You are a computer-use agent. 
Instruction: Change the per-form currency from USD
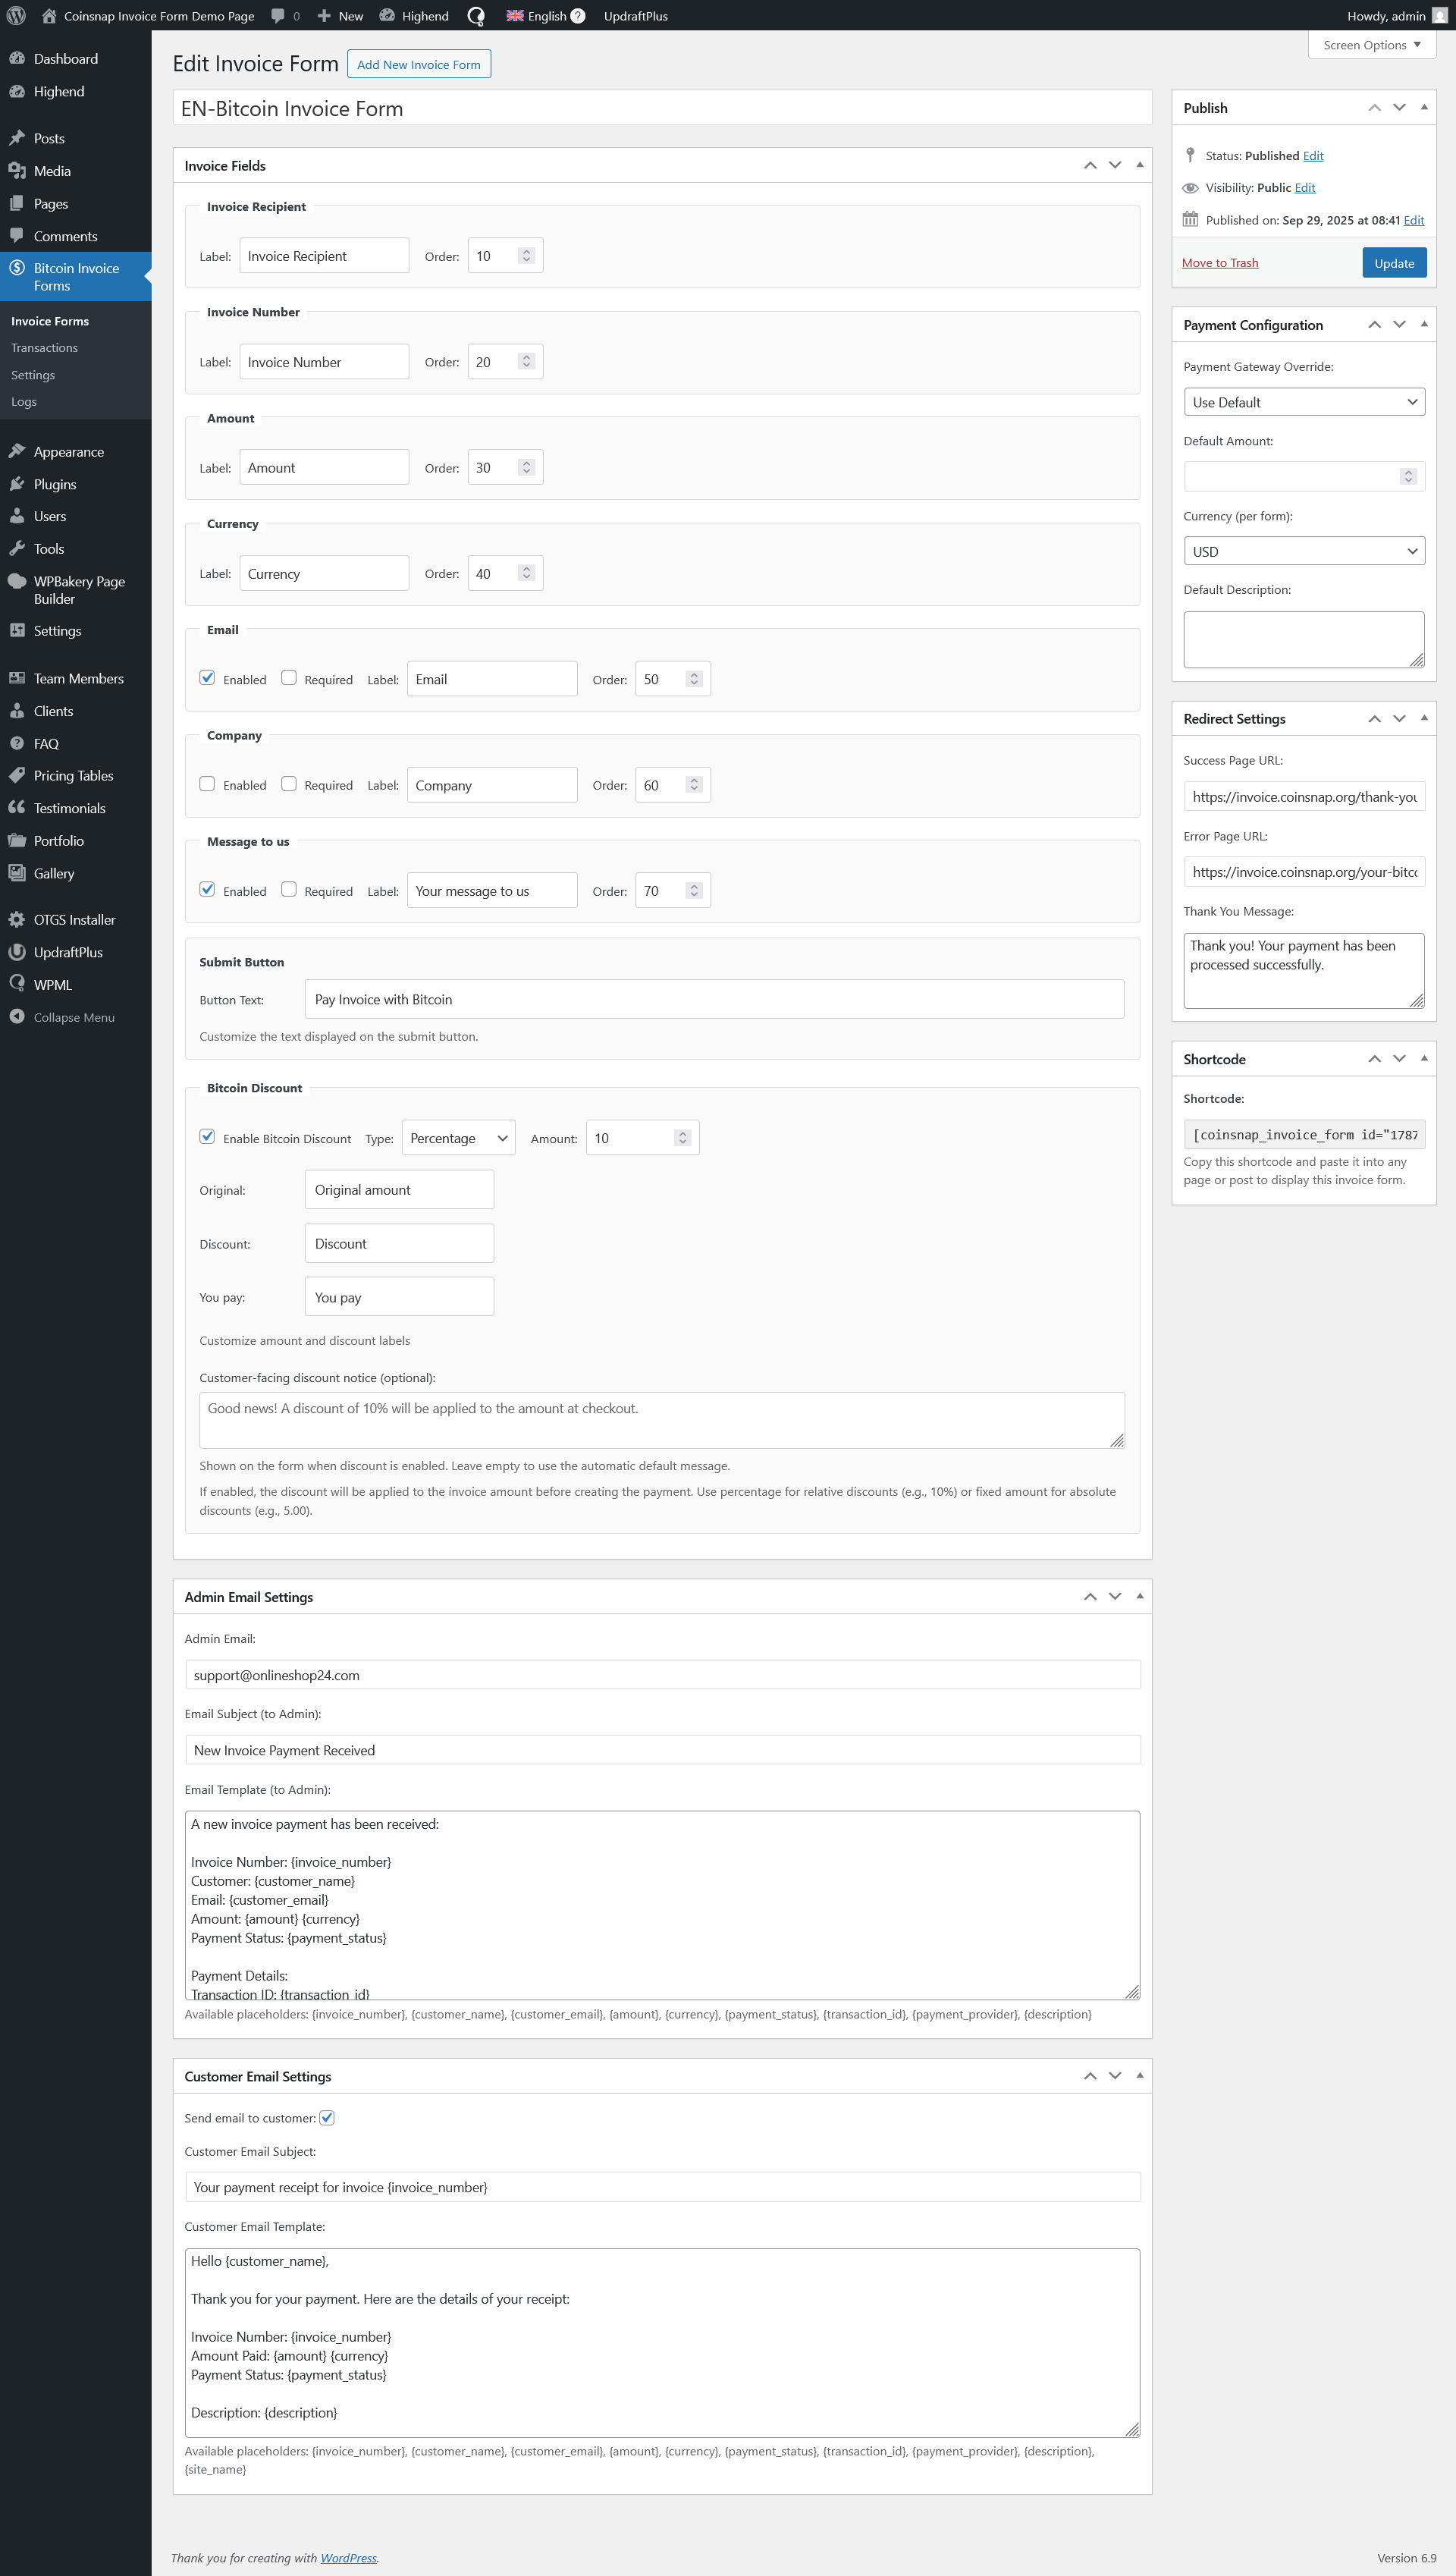1304,551
